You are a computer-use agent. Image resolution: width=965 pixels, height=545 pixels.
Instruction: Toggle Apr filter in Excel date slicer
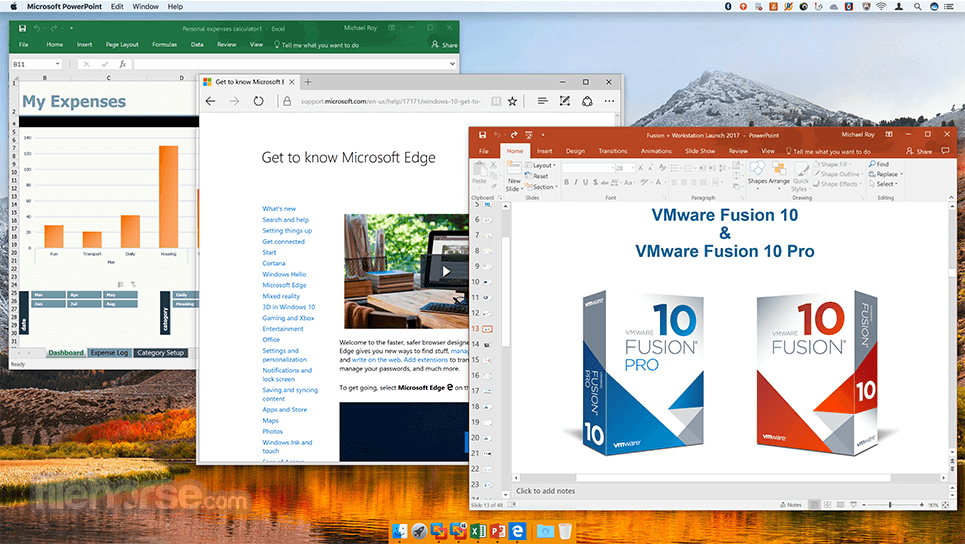point(84,295)
